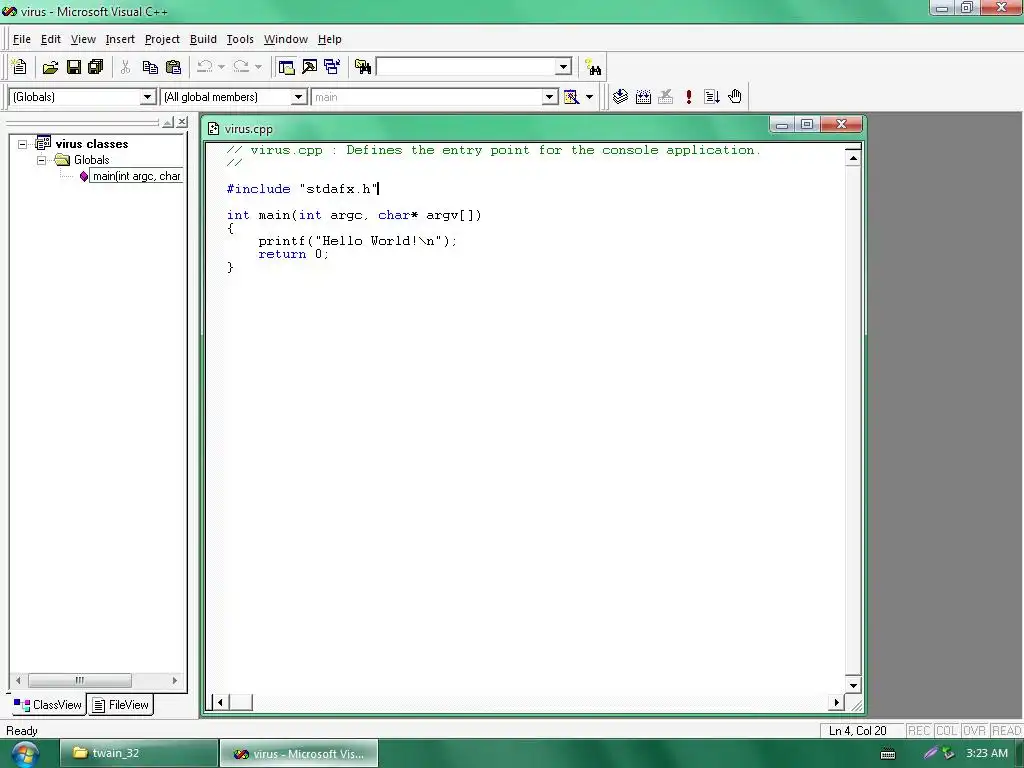Viewport: 1024px width, 768px height.
Task: Open the Undo history dropdown arrow
Action: (221, 67)
